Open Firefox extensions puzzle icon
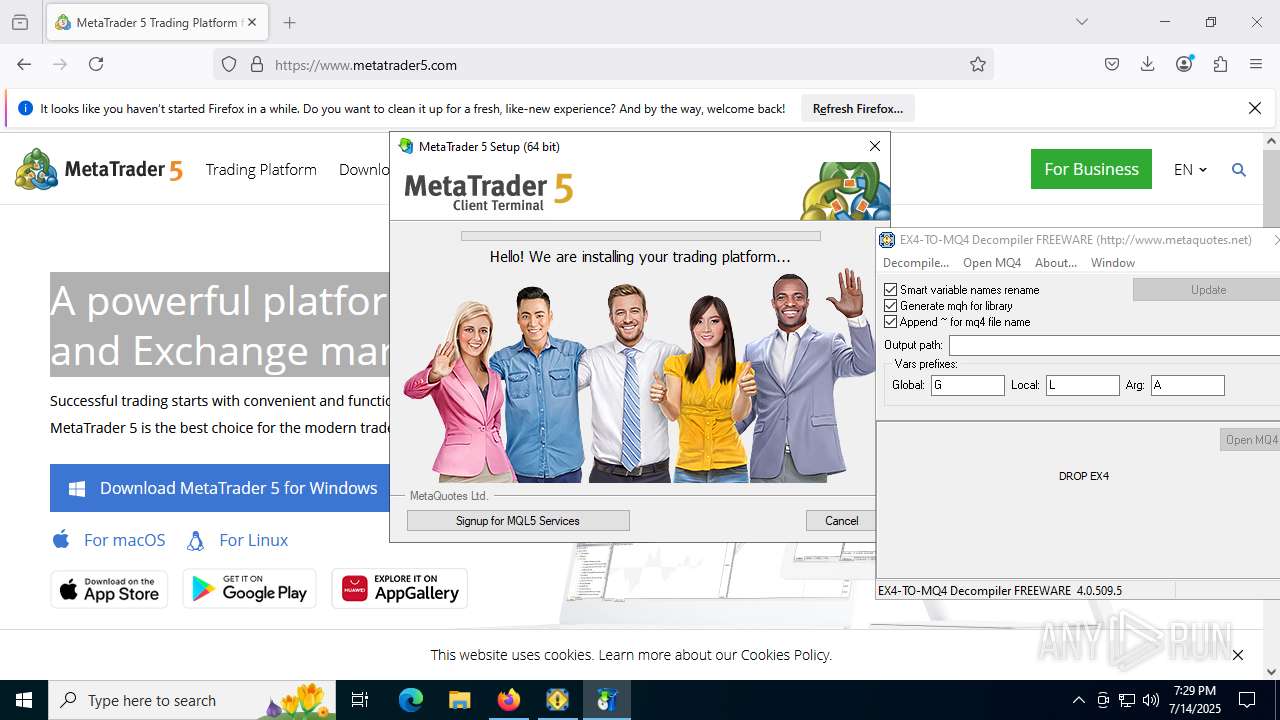Viewport: 1280px width, 720px height. tap(1220, 64)
